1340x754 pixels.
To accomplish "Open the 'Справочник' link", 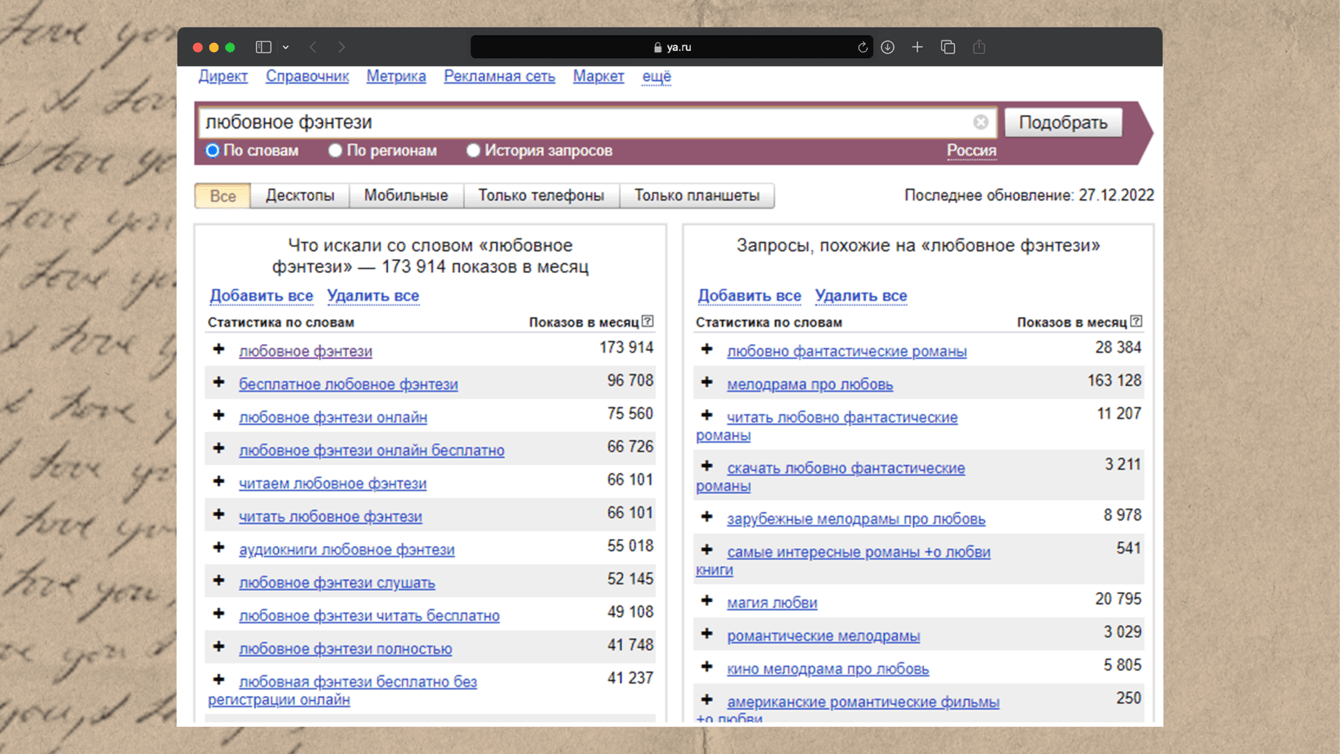I will click(x=307, y=76).
